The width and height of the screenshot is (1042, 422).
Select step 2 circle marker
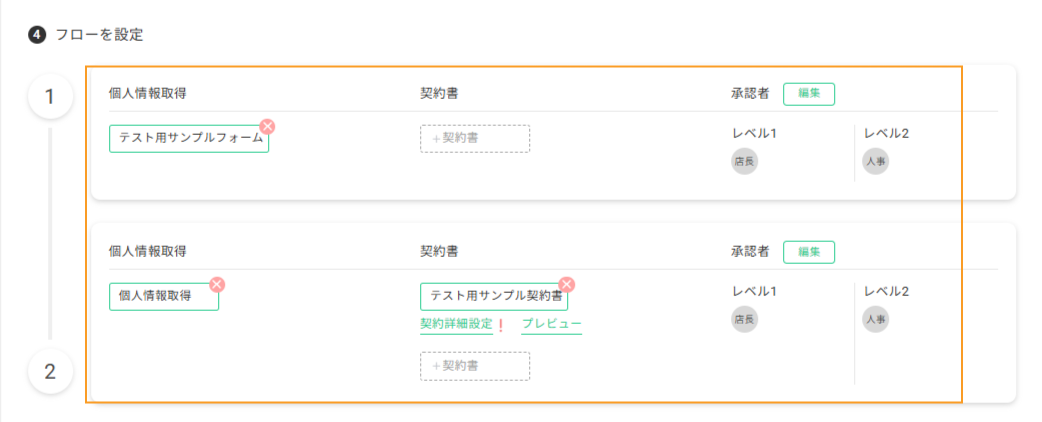coord(50,371)
